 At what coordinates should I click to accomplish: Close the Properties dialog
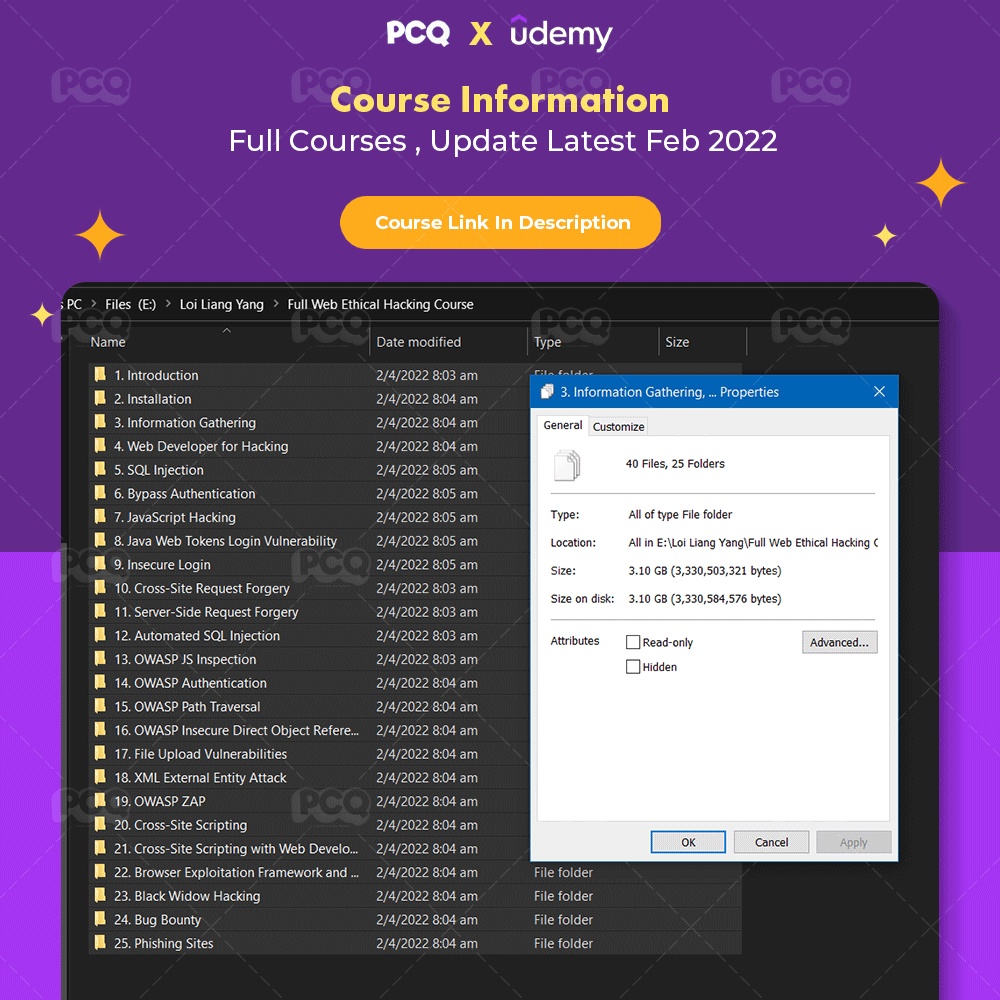point(879,392)
